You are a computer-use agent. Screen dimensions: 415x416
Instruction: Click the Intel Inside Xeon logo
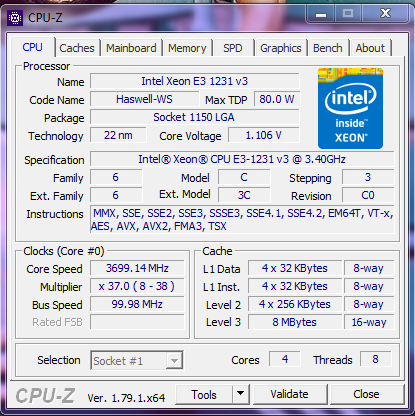click(350, 108)
